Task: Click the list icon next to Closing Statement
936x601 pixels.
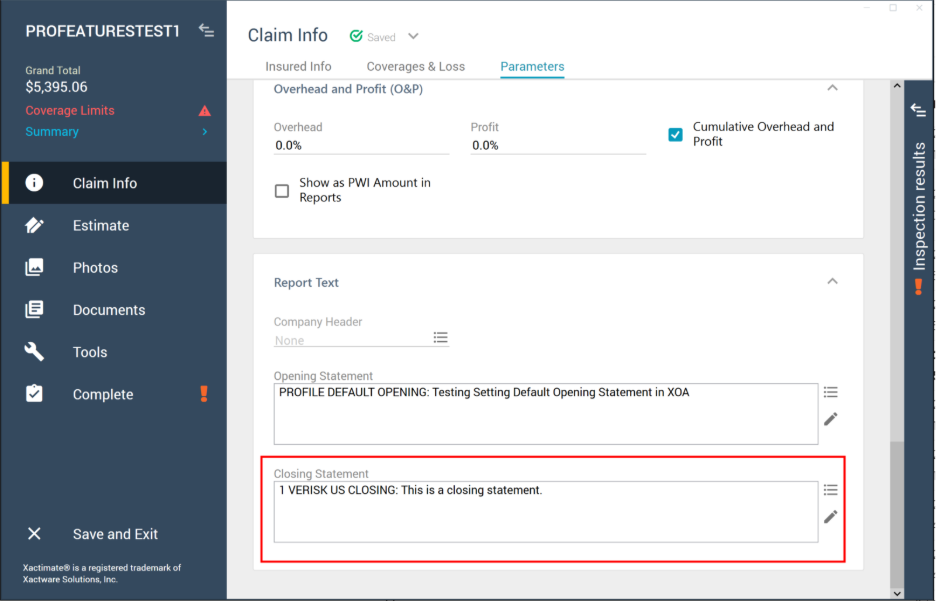Action: tap(830, 490)
